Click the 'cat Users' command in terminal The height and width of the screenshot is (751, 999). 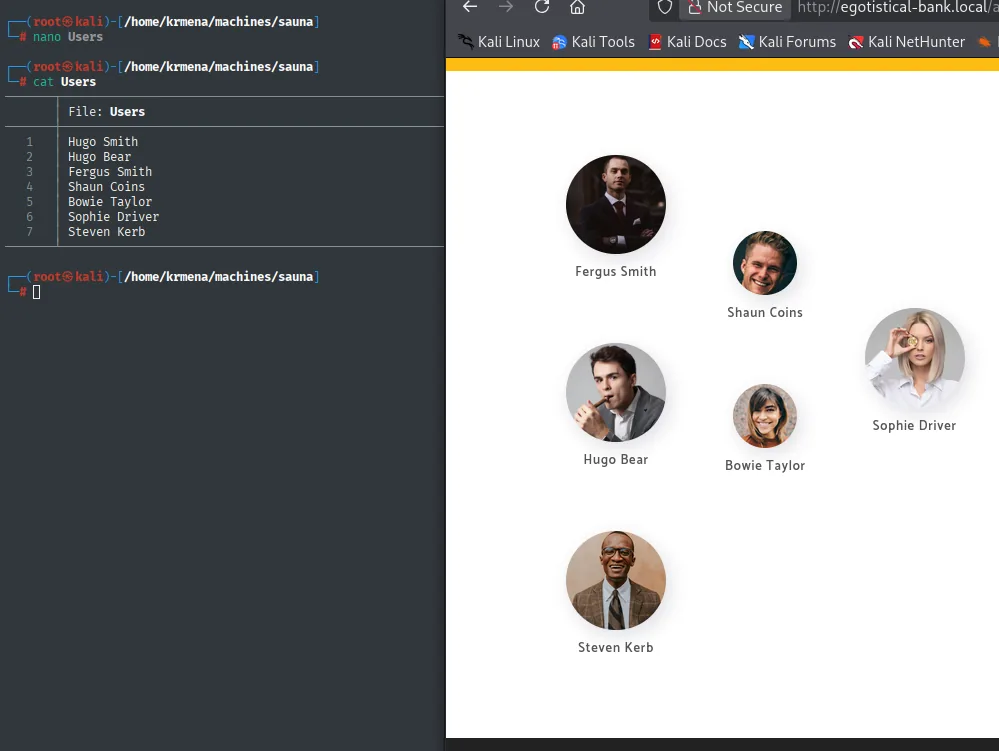(64, 82)
